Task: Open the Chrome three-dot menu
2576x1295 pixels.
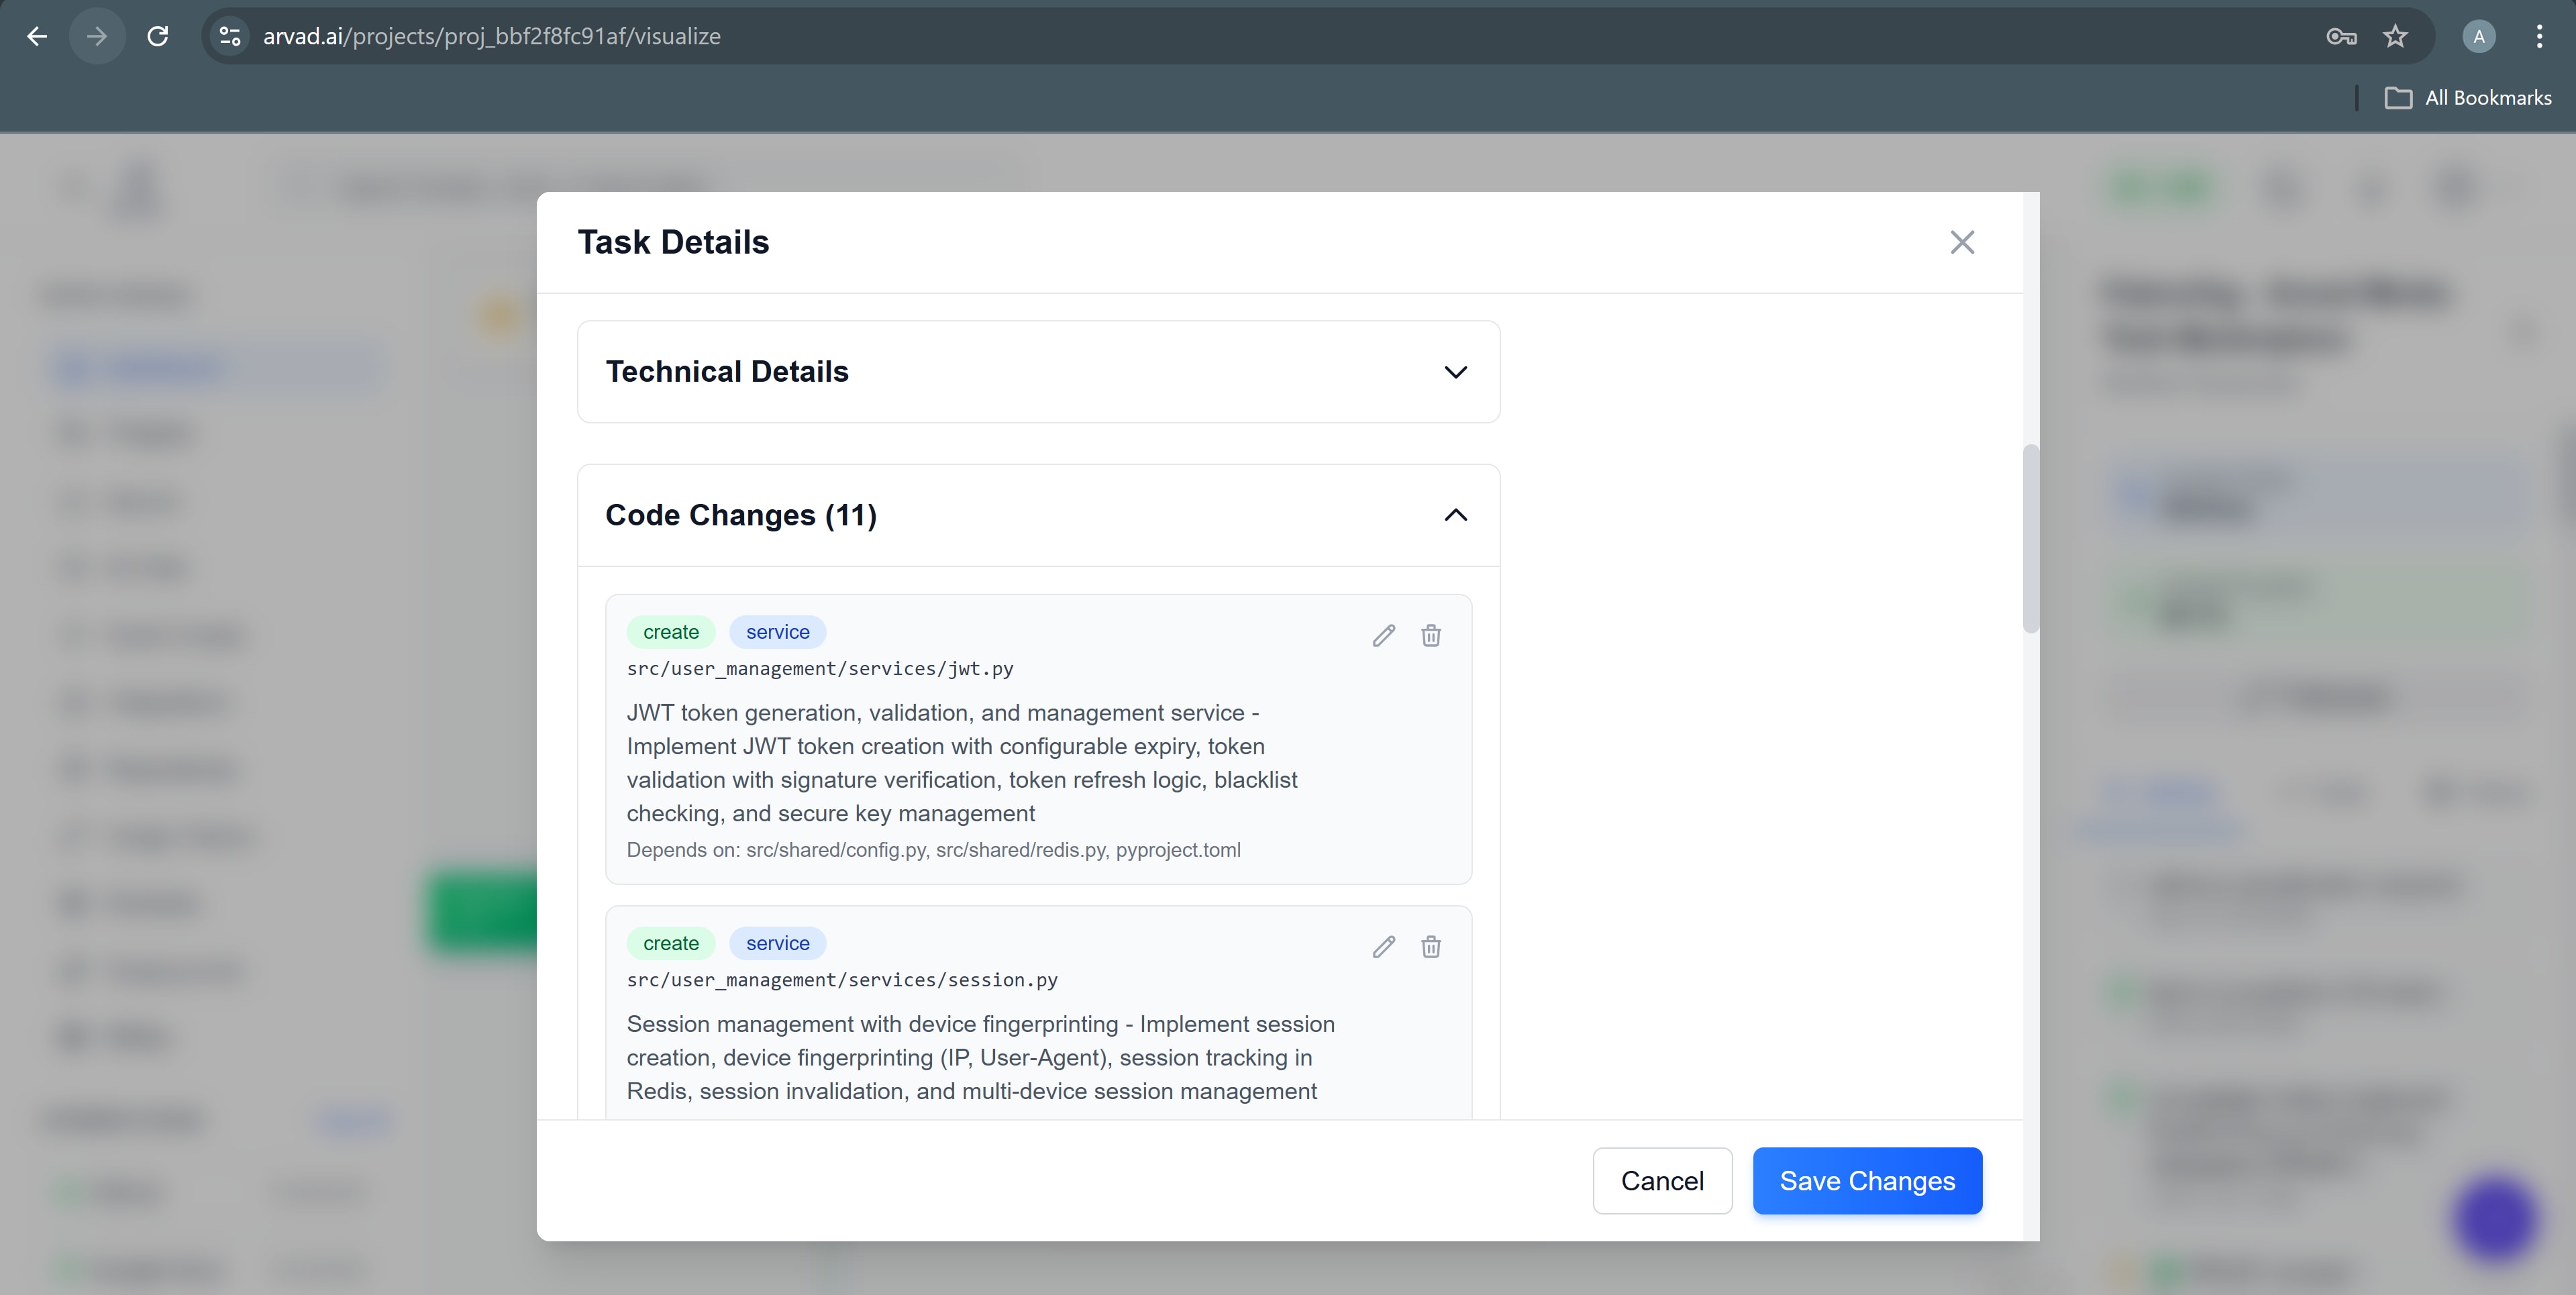Action: click(2539, 37)
